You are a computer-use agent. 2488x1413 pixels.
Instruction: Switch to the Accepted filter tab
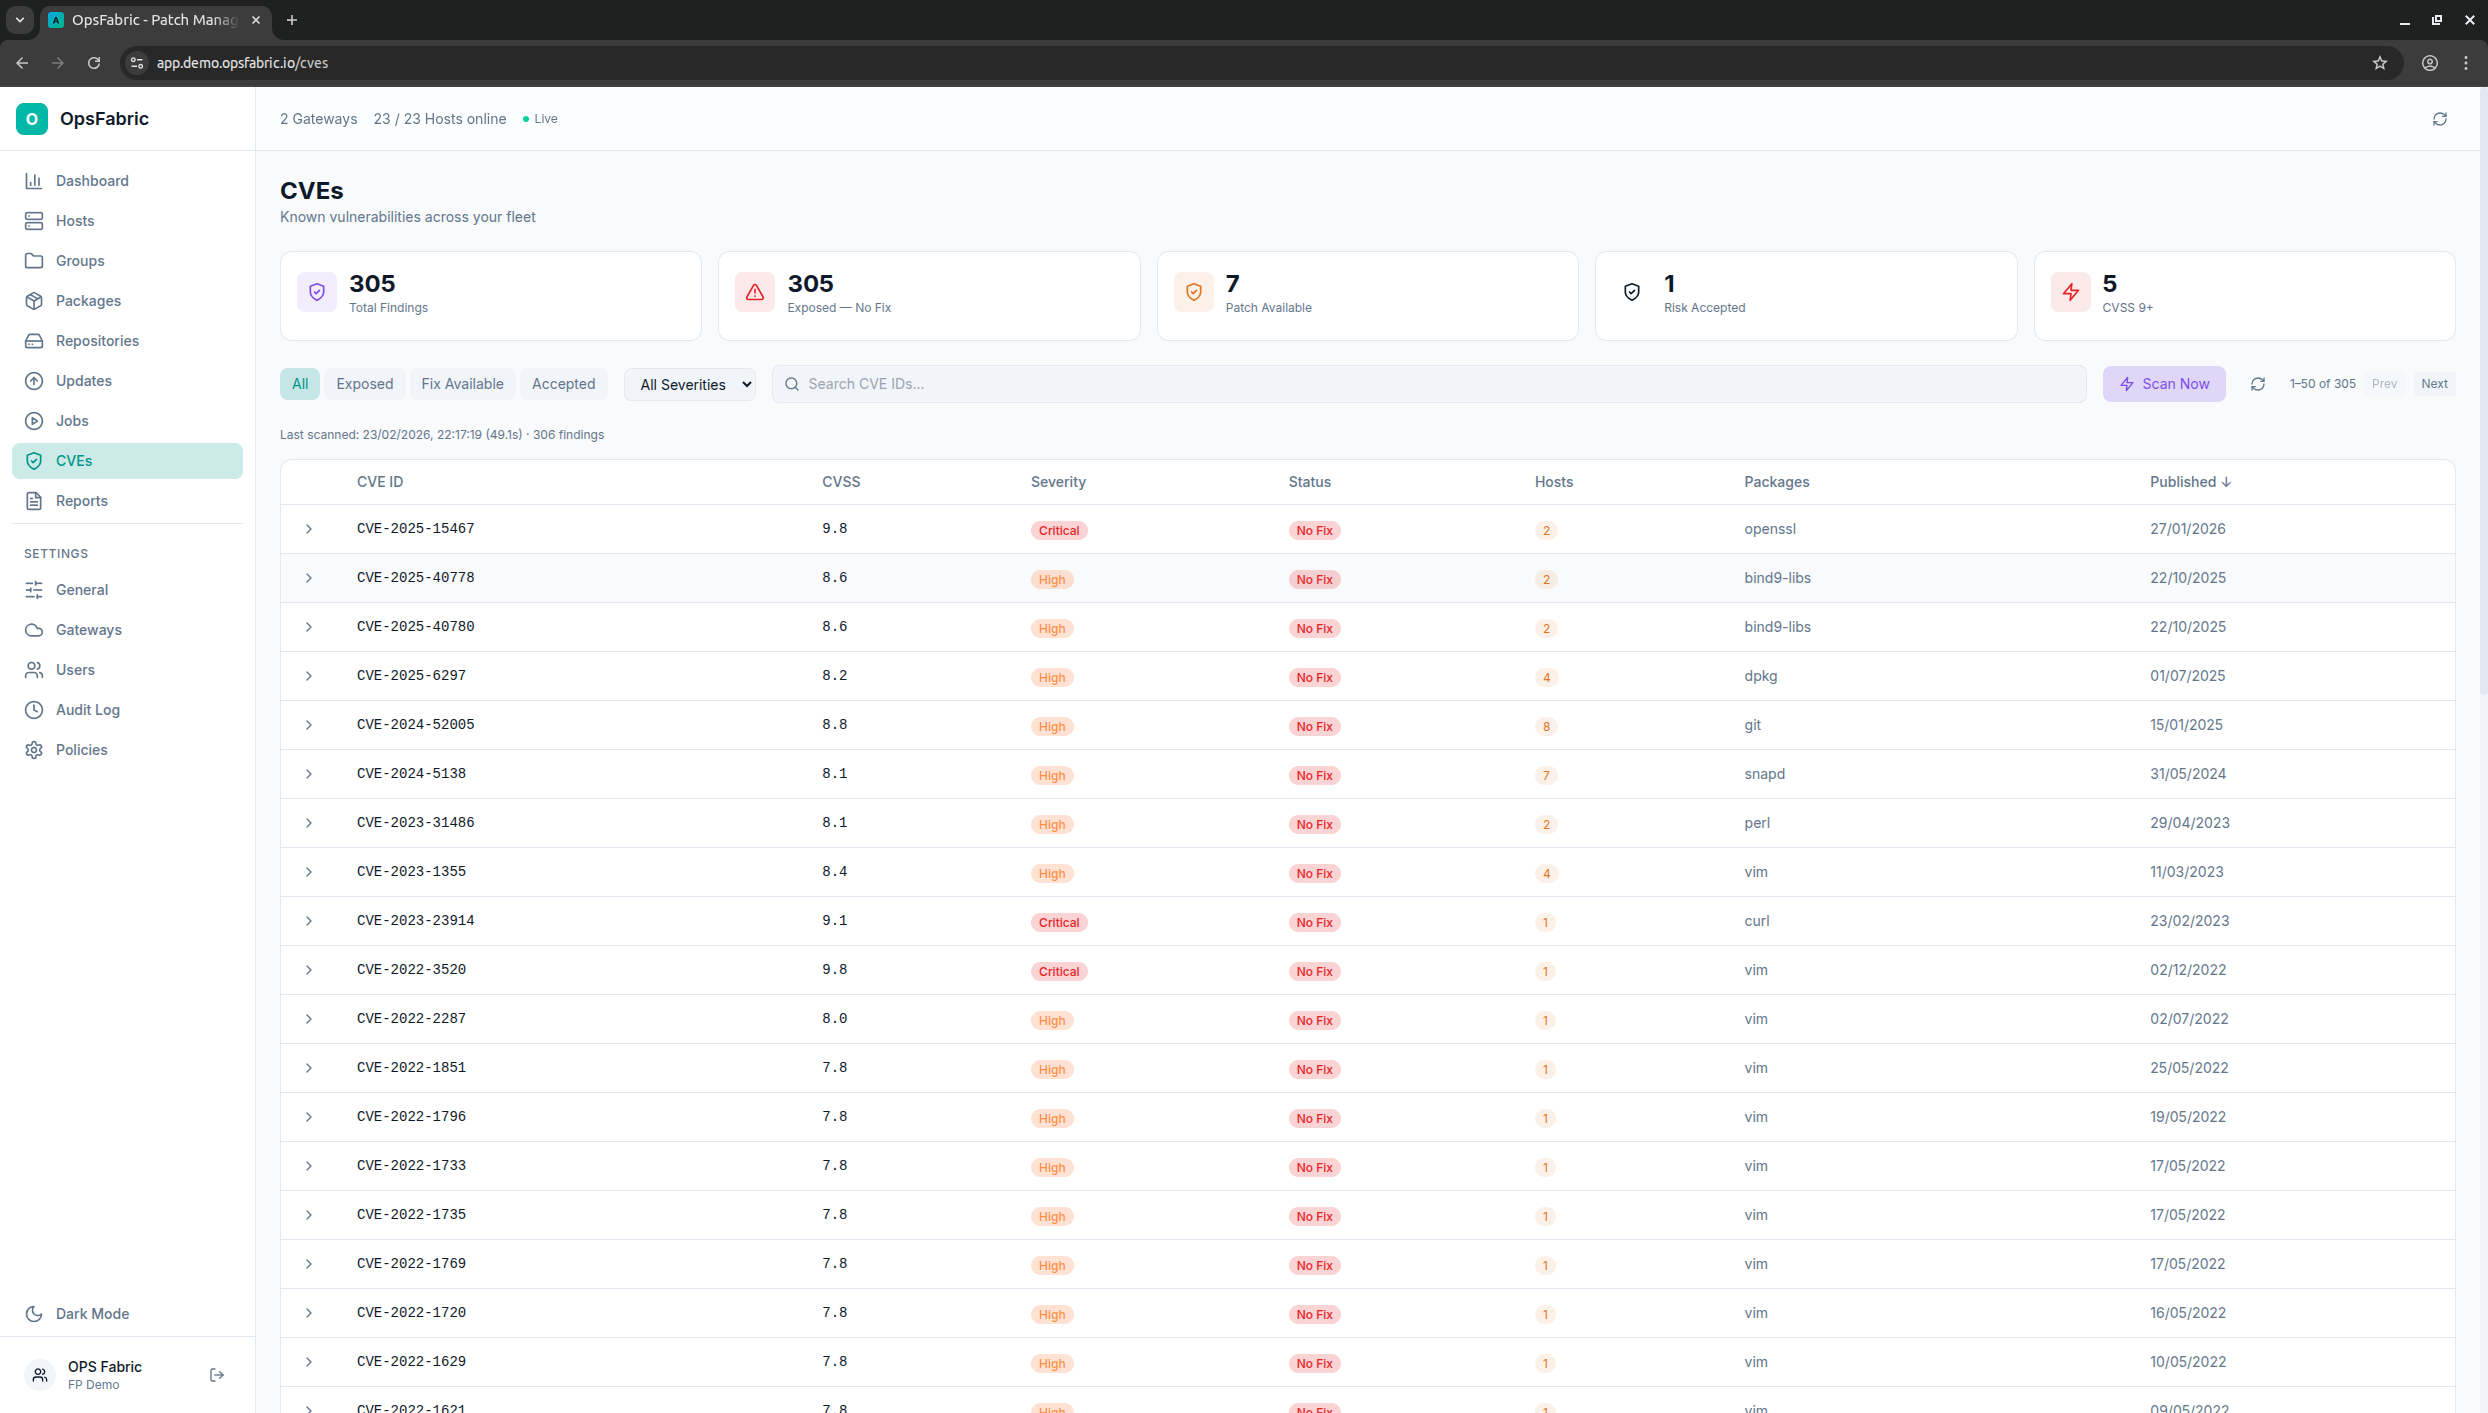[563, 384]
